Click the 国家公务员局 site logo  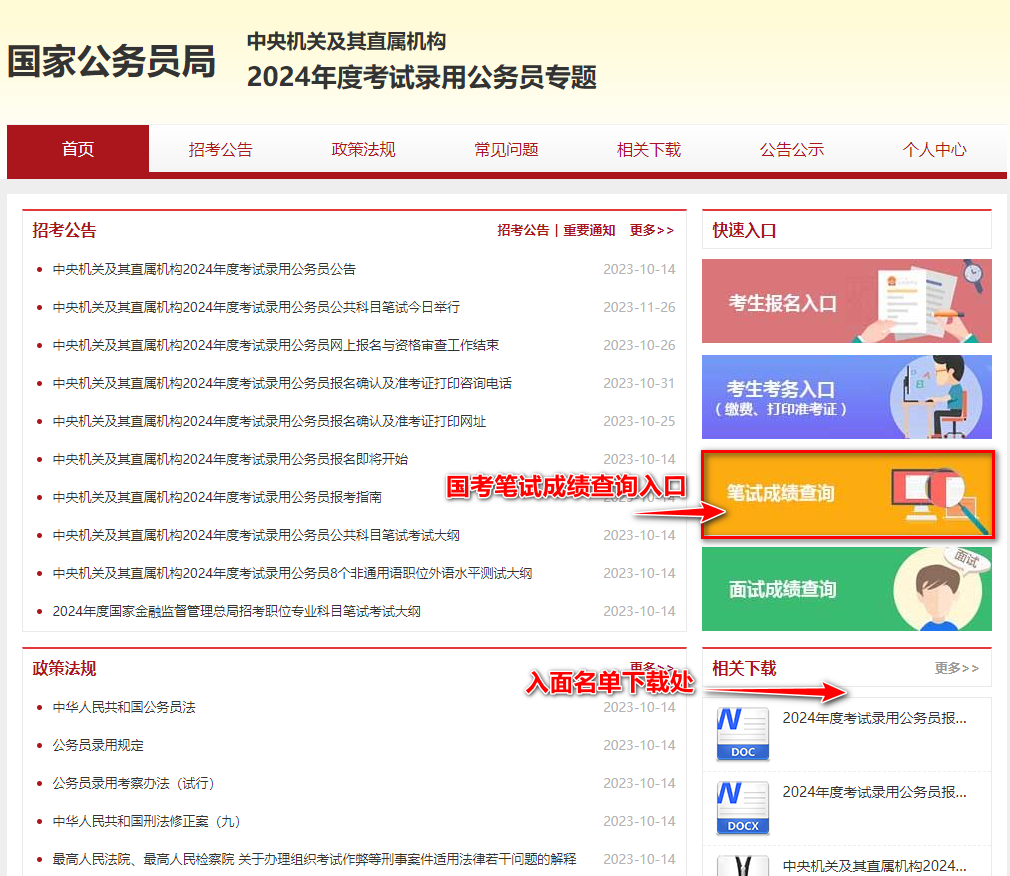click(111, 62)
